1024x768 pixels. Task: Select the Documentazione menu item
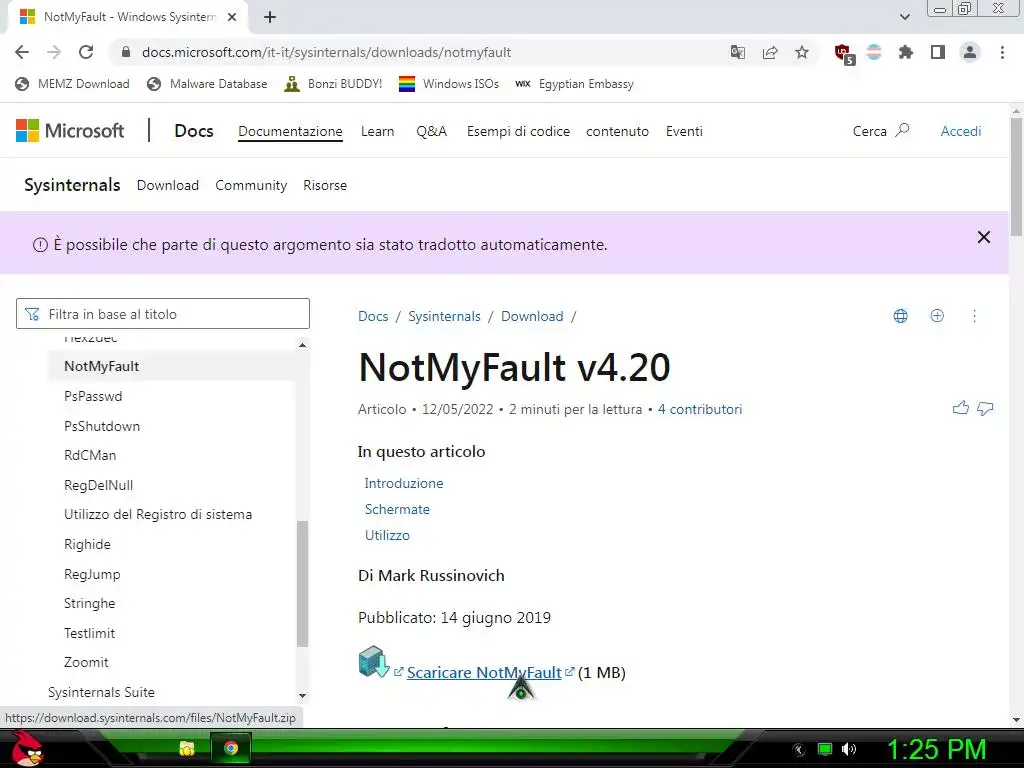(x=290, y=131)
